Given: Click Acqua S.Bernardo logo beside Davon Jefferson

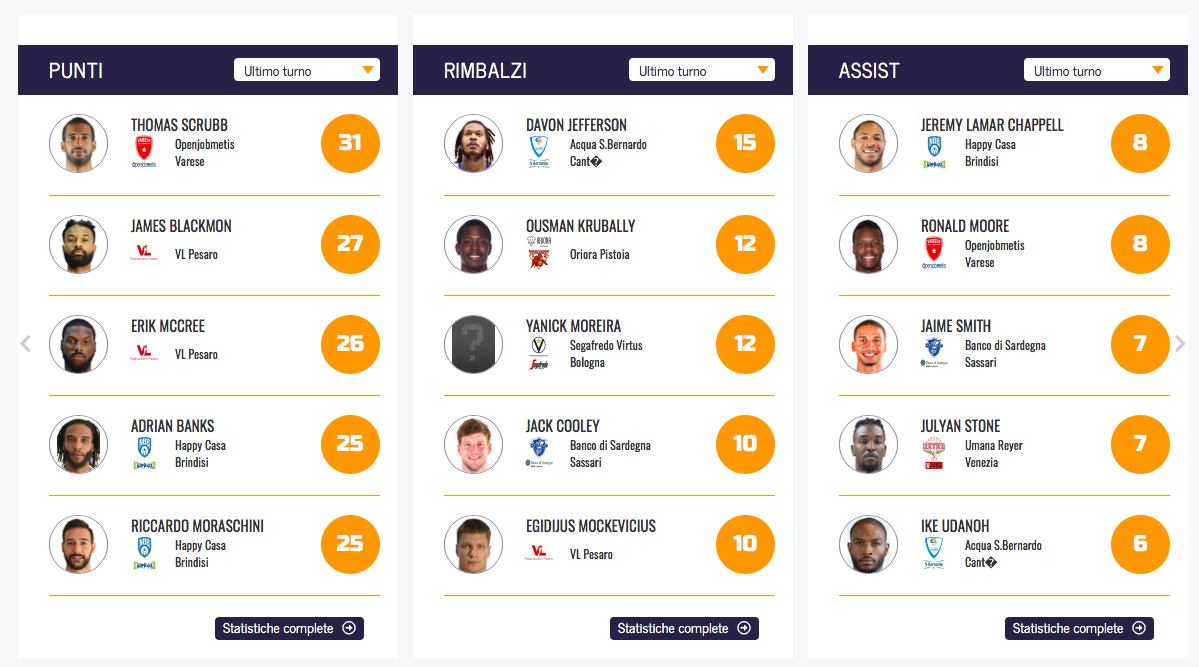Looking at the screenshot, I should pos(538,152).
